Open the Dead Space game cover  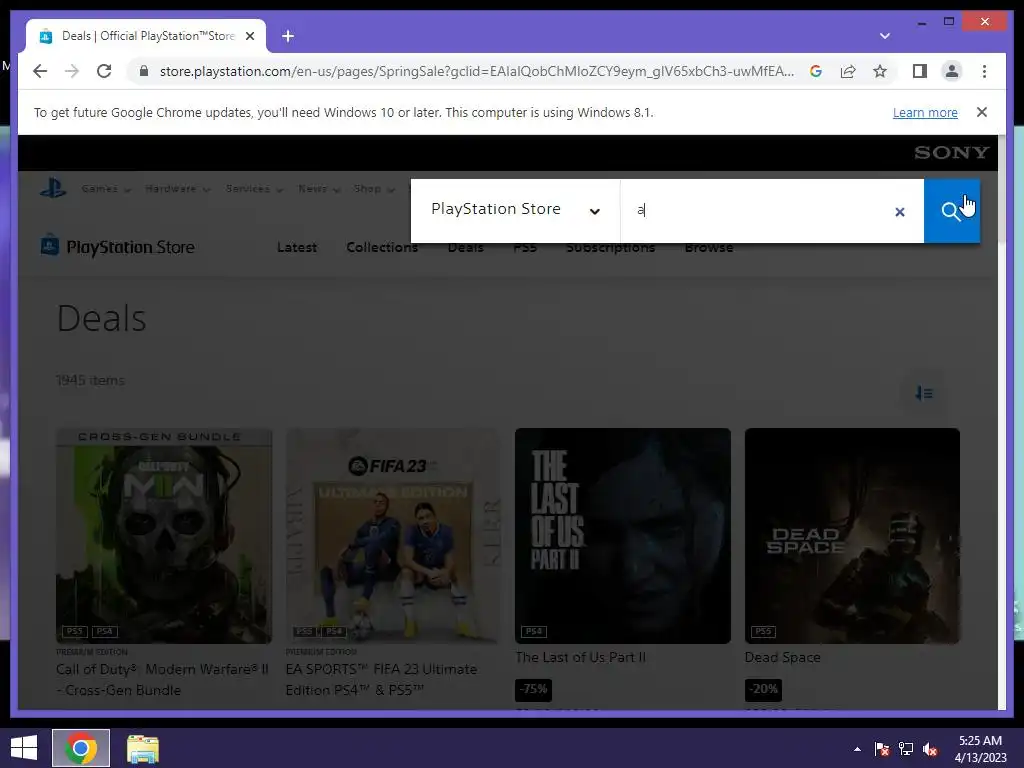click(852, 536)
